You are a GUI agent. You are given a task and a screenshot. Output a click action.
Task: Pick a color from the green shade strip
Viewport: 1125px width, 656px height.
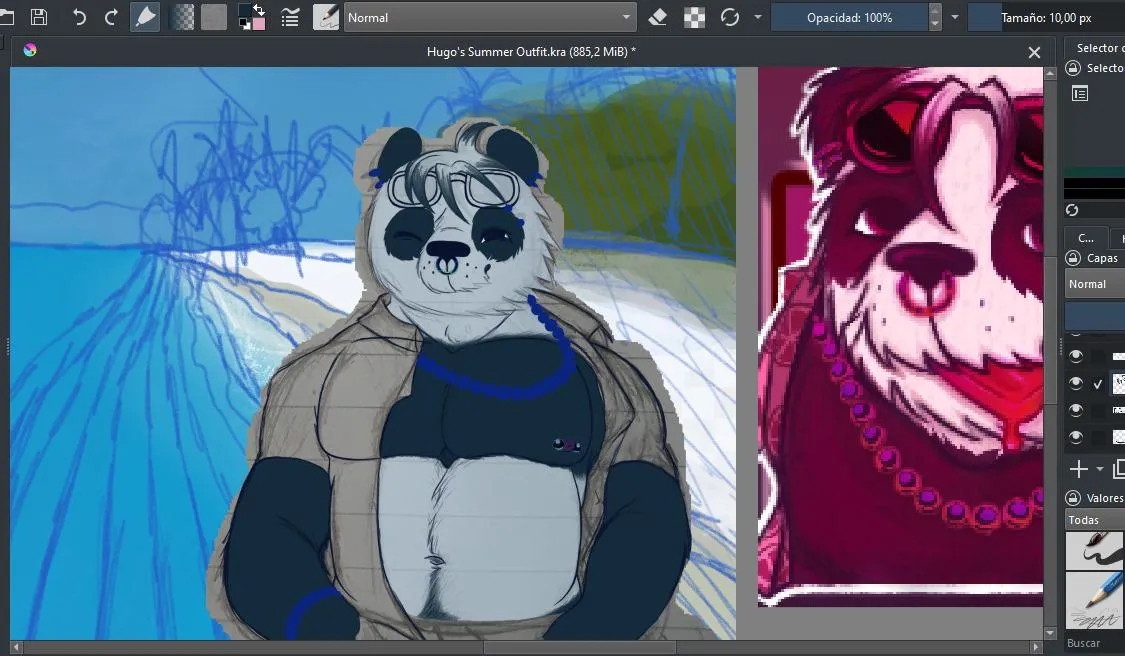coord(1094,173)
